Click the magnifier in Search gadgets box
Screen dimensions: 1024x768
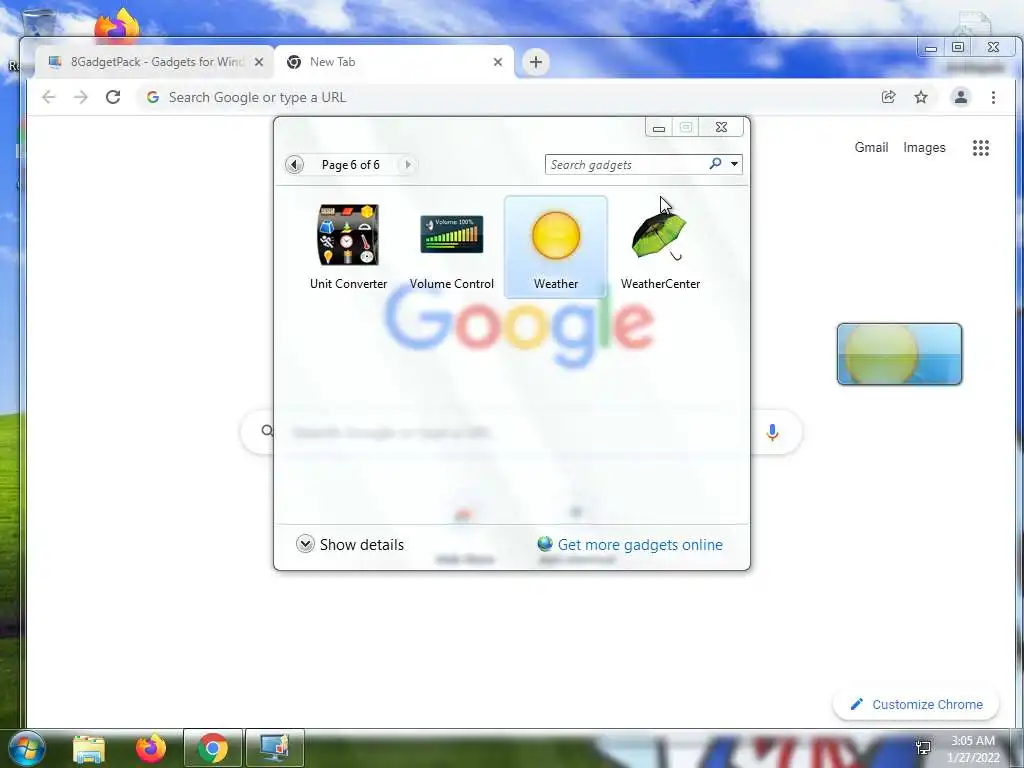pyautogui.click(x=716, y=164)
